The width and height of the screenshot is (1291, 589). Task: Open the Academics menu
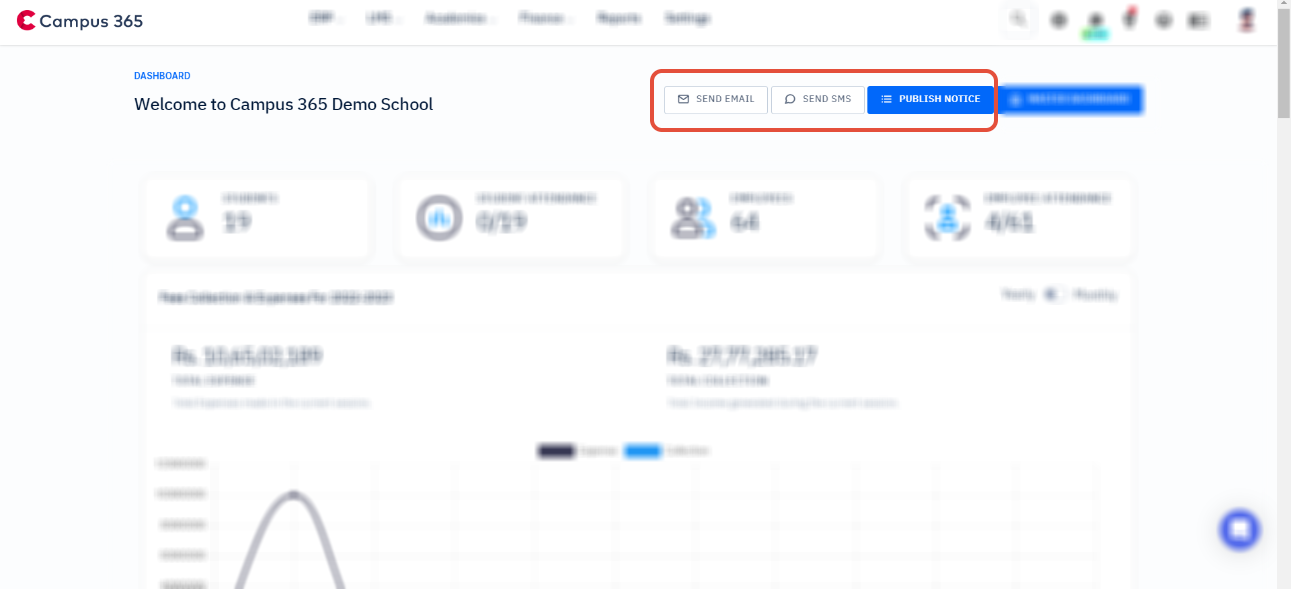[x=460, y=19]
